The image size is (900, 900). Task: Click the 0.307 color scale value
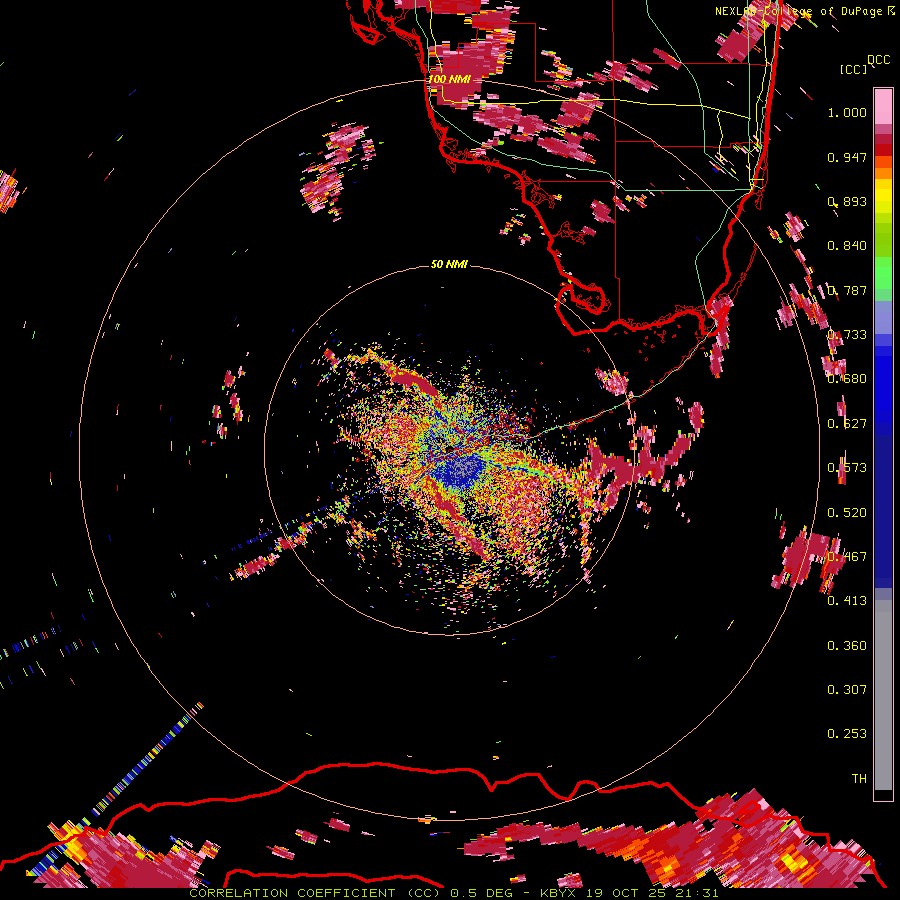(847, 690)
